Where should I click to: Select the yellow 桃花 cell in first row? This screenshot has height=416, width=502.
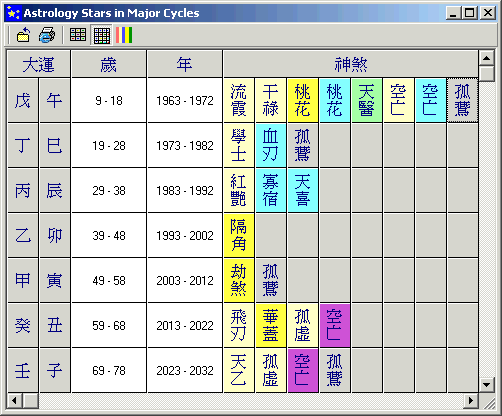[x=303, y=100]
